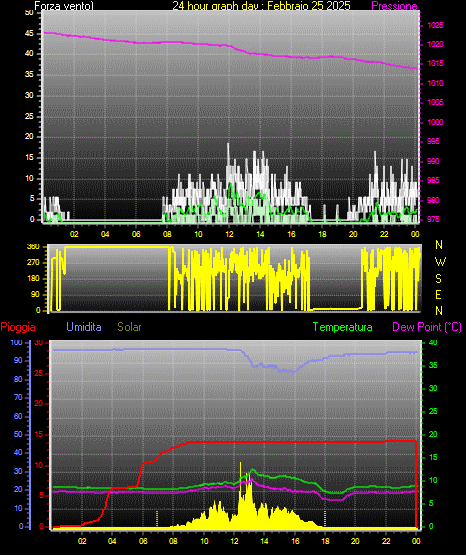Click the 12 hour tick on wind graph

(229, 234)
